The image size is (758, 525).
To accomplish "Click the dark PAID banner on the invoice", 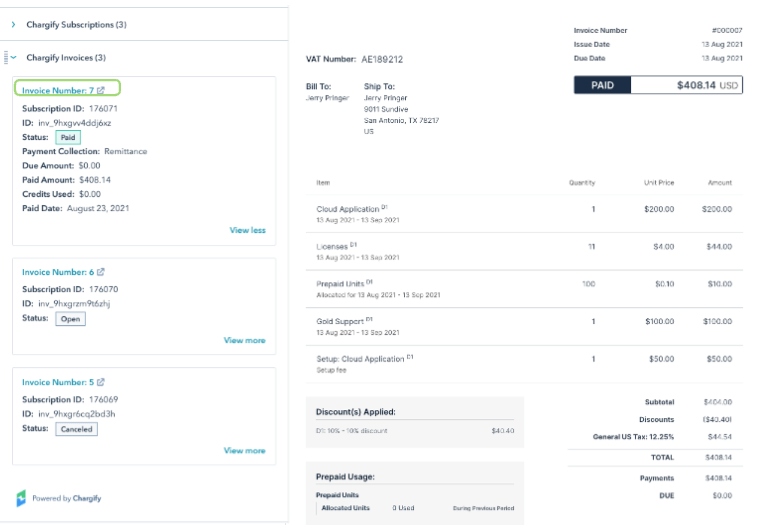I will pos(603,86).
